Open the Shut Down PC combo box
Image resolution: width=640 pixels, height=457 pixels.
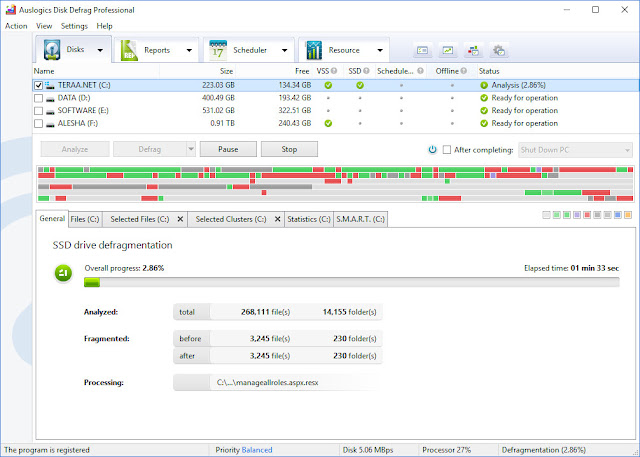(x=576, y=150)
